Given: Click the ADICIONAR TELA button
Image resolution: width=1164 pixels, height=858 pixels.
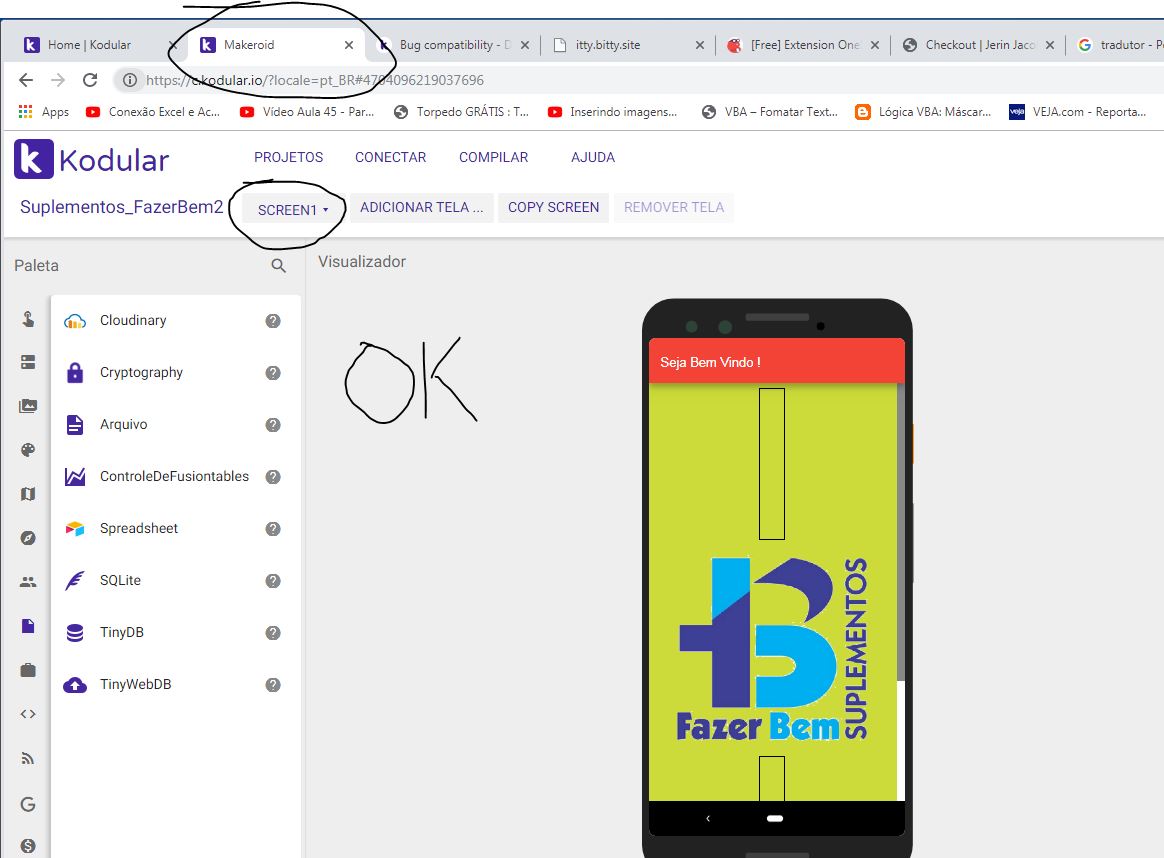Looking at the screenshot, I should point(421,207).
